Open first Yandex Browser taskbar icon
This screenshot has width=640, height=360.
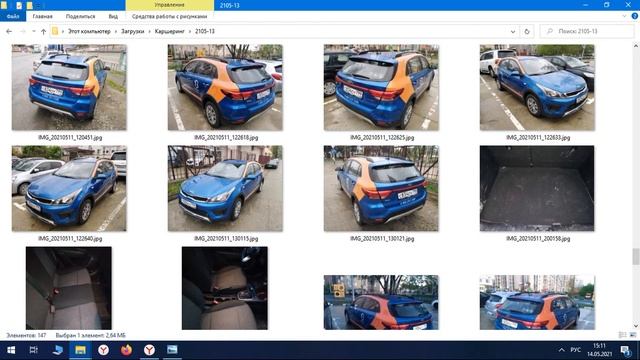click(x=104, y=350)
